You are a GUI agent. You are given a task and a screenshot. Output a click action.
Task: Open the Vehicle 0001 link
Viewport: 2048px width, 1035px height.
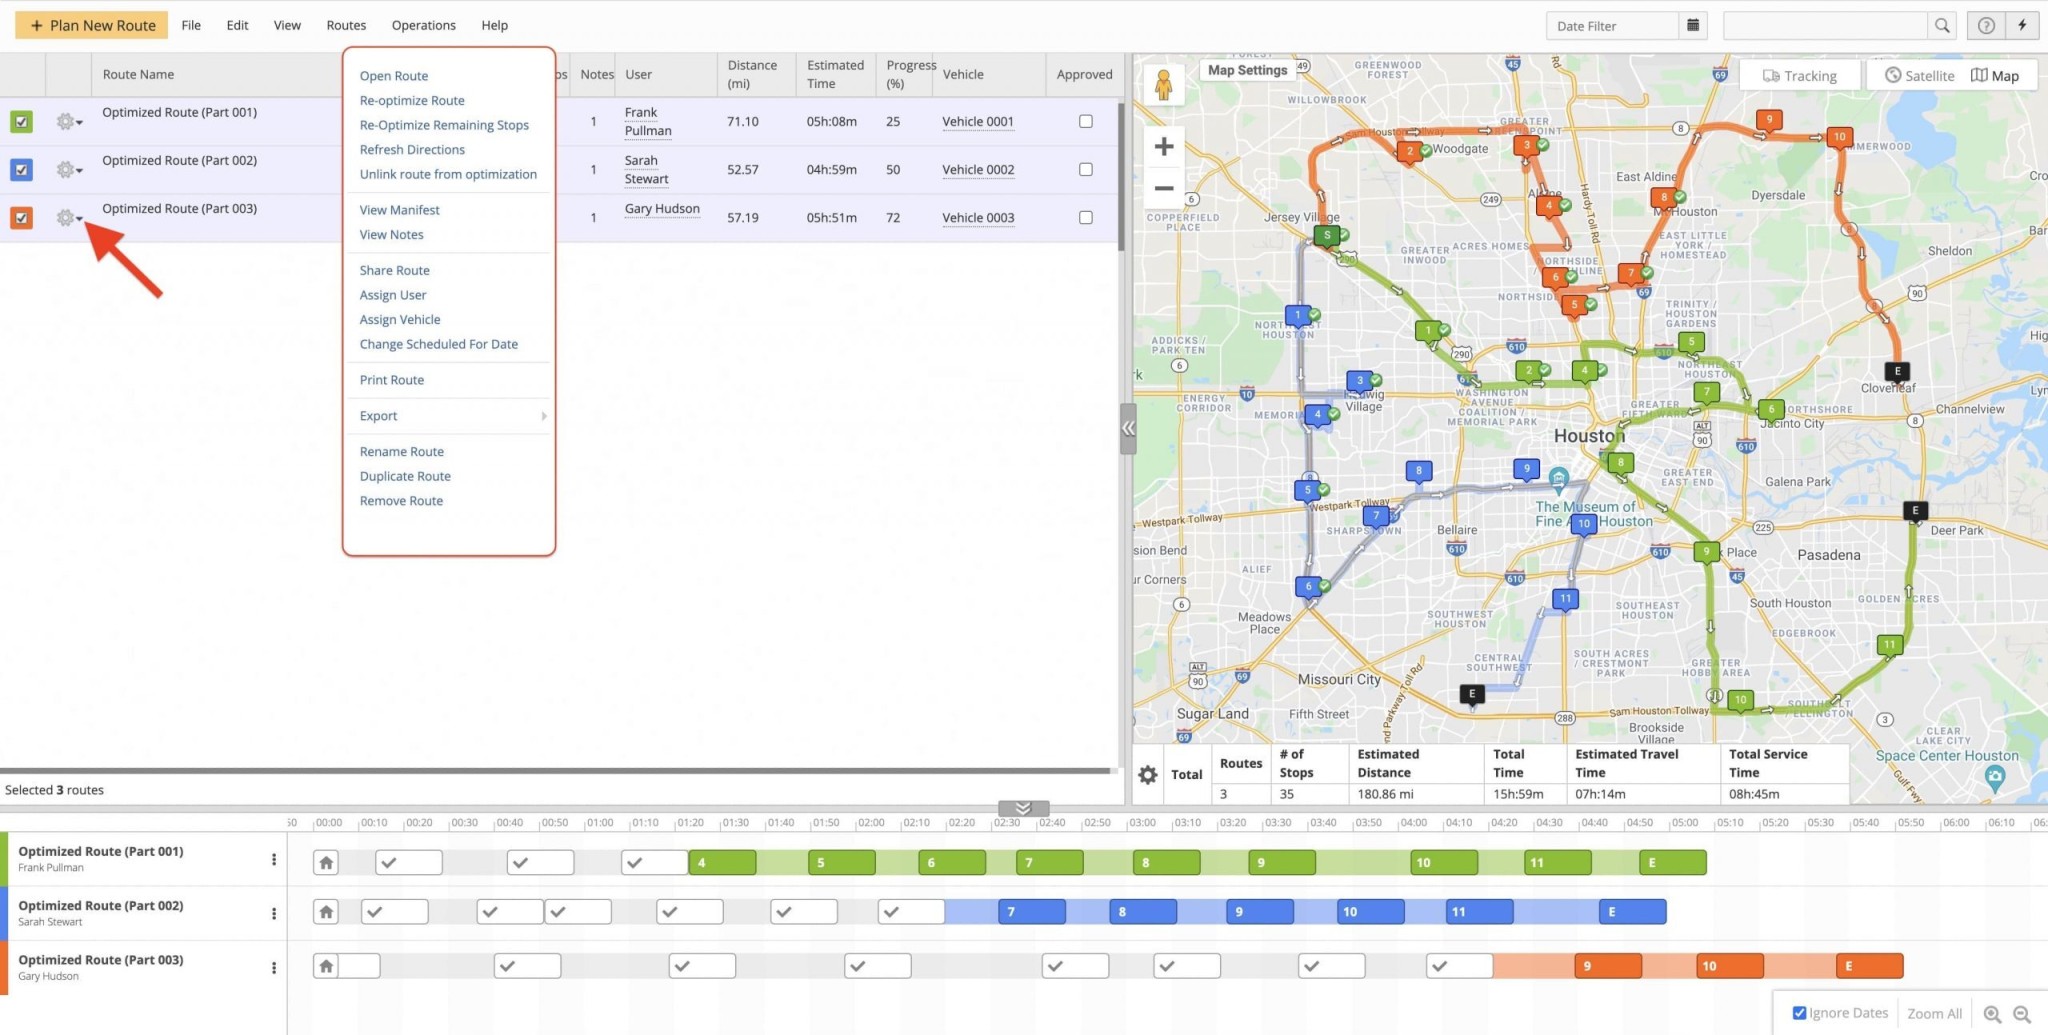[977, 121]
